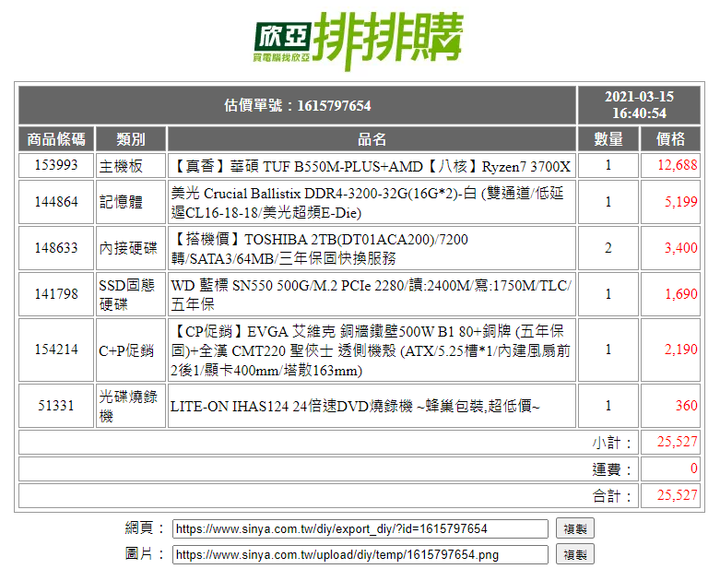
Task: Click the 商品條碼 column header
Action: point(56,139)
